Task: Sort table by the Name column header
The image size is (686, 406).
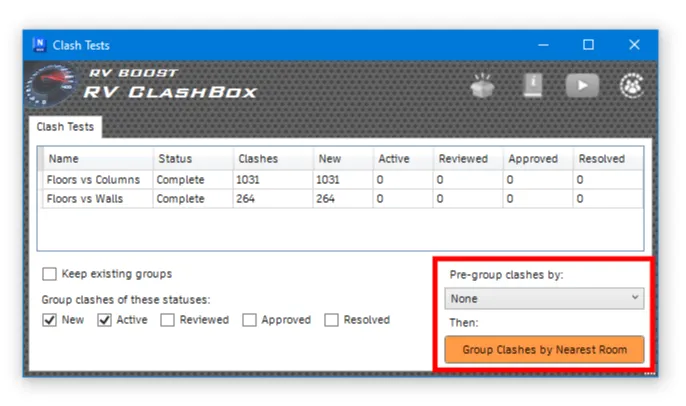Action: [x=95, y=159]
